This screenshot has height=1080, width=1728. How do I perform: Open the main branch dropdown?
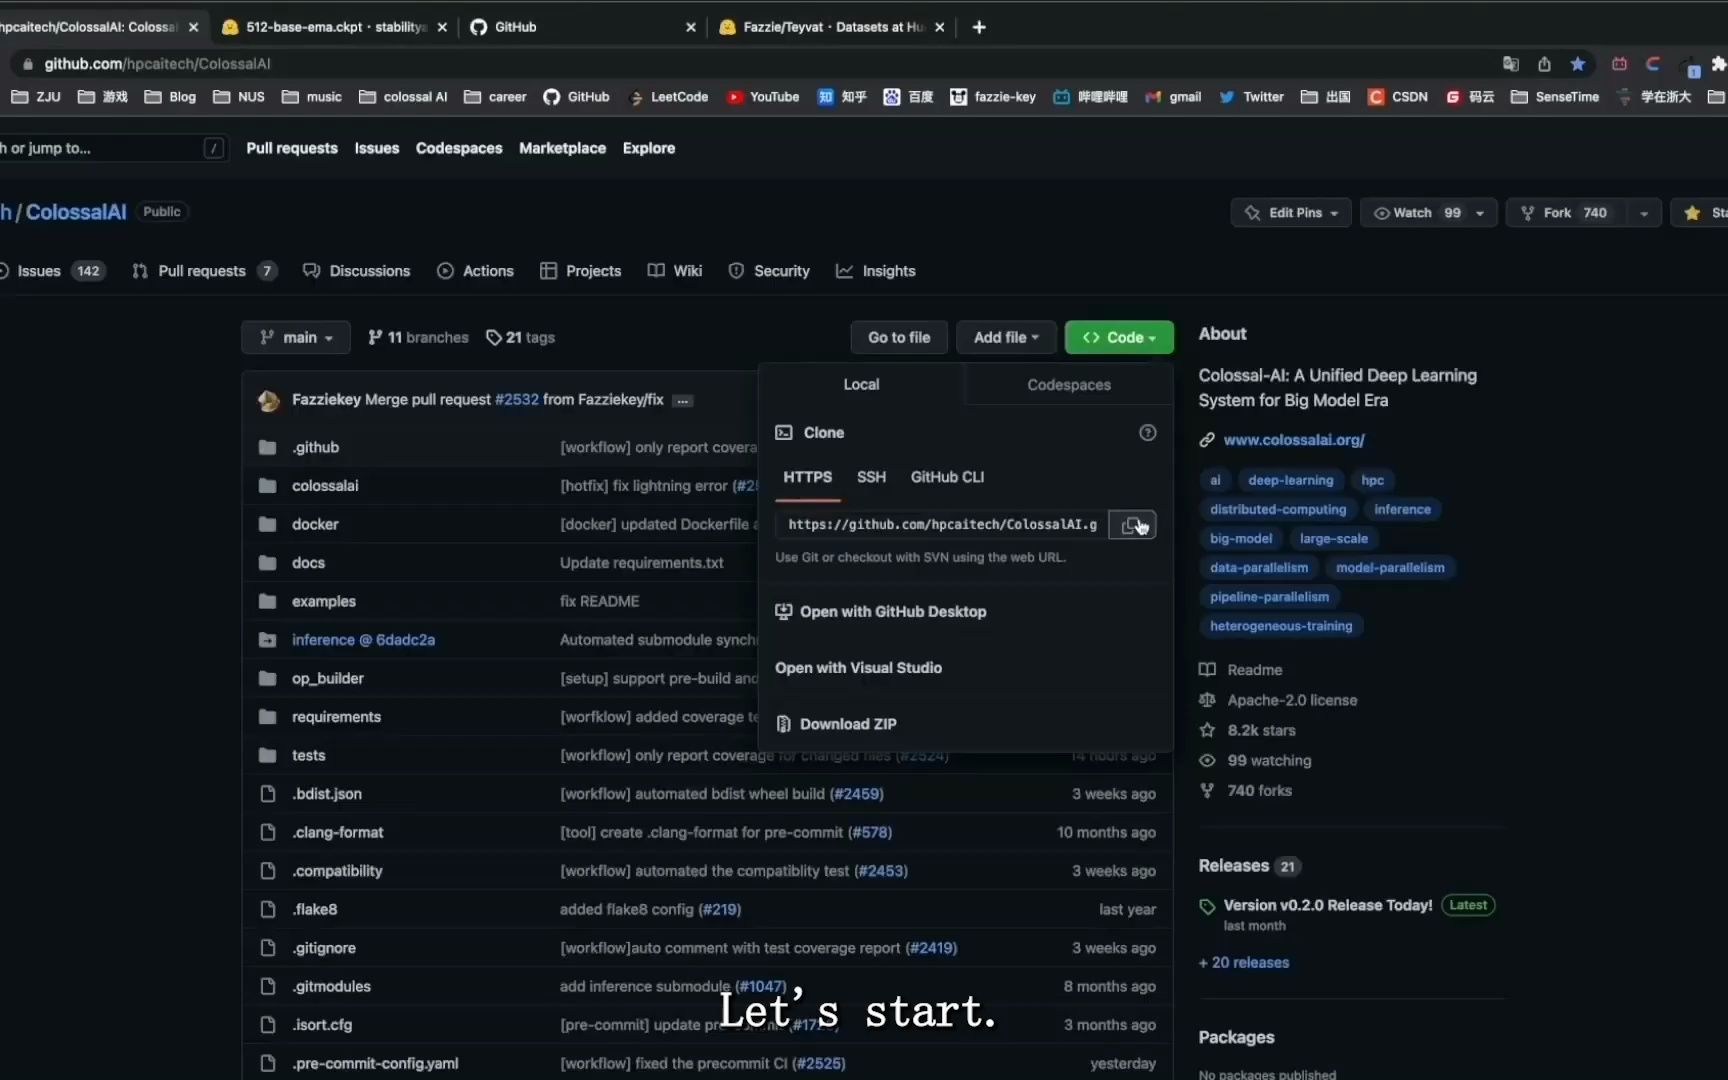click(x=296, y=338)
